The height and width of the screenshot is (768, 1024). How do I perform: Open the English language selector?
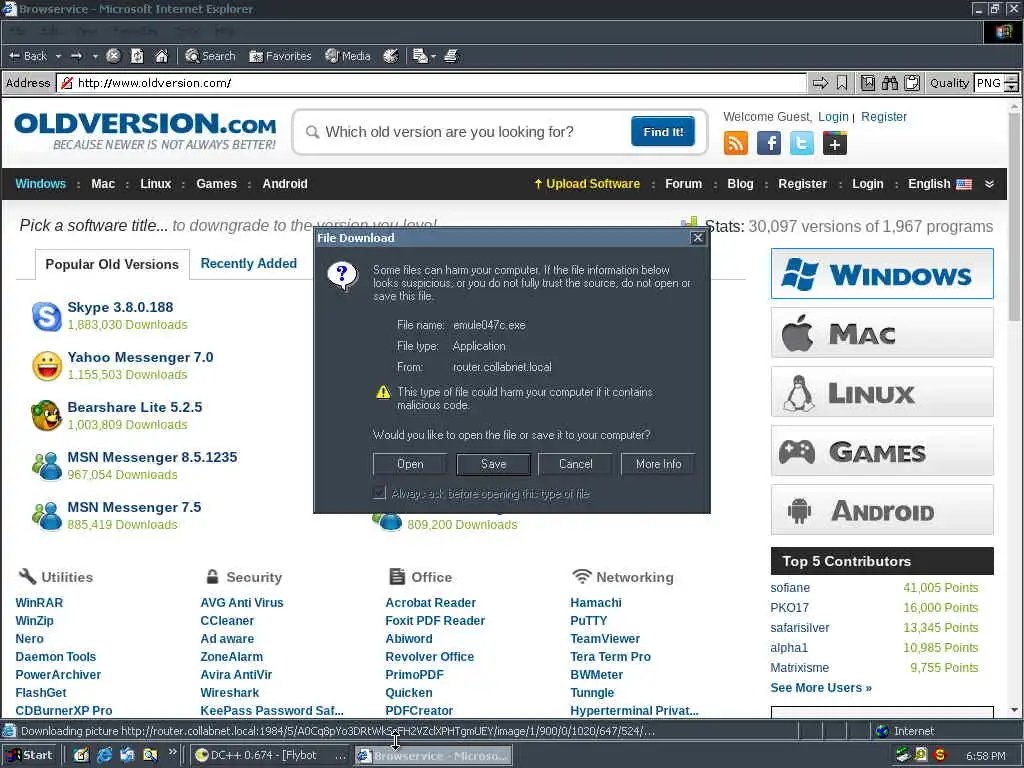(x=939, y=184)
